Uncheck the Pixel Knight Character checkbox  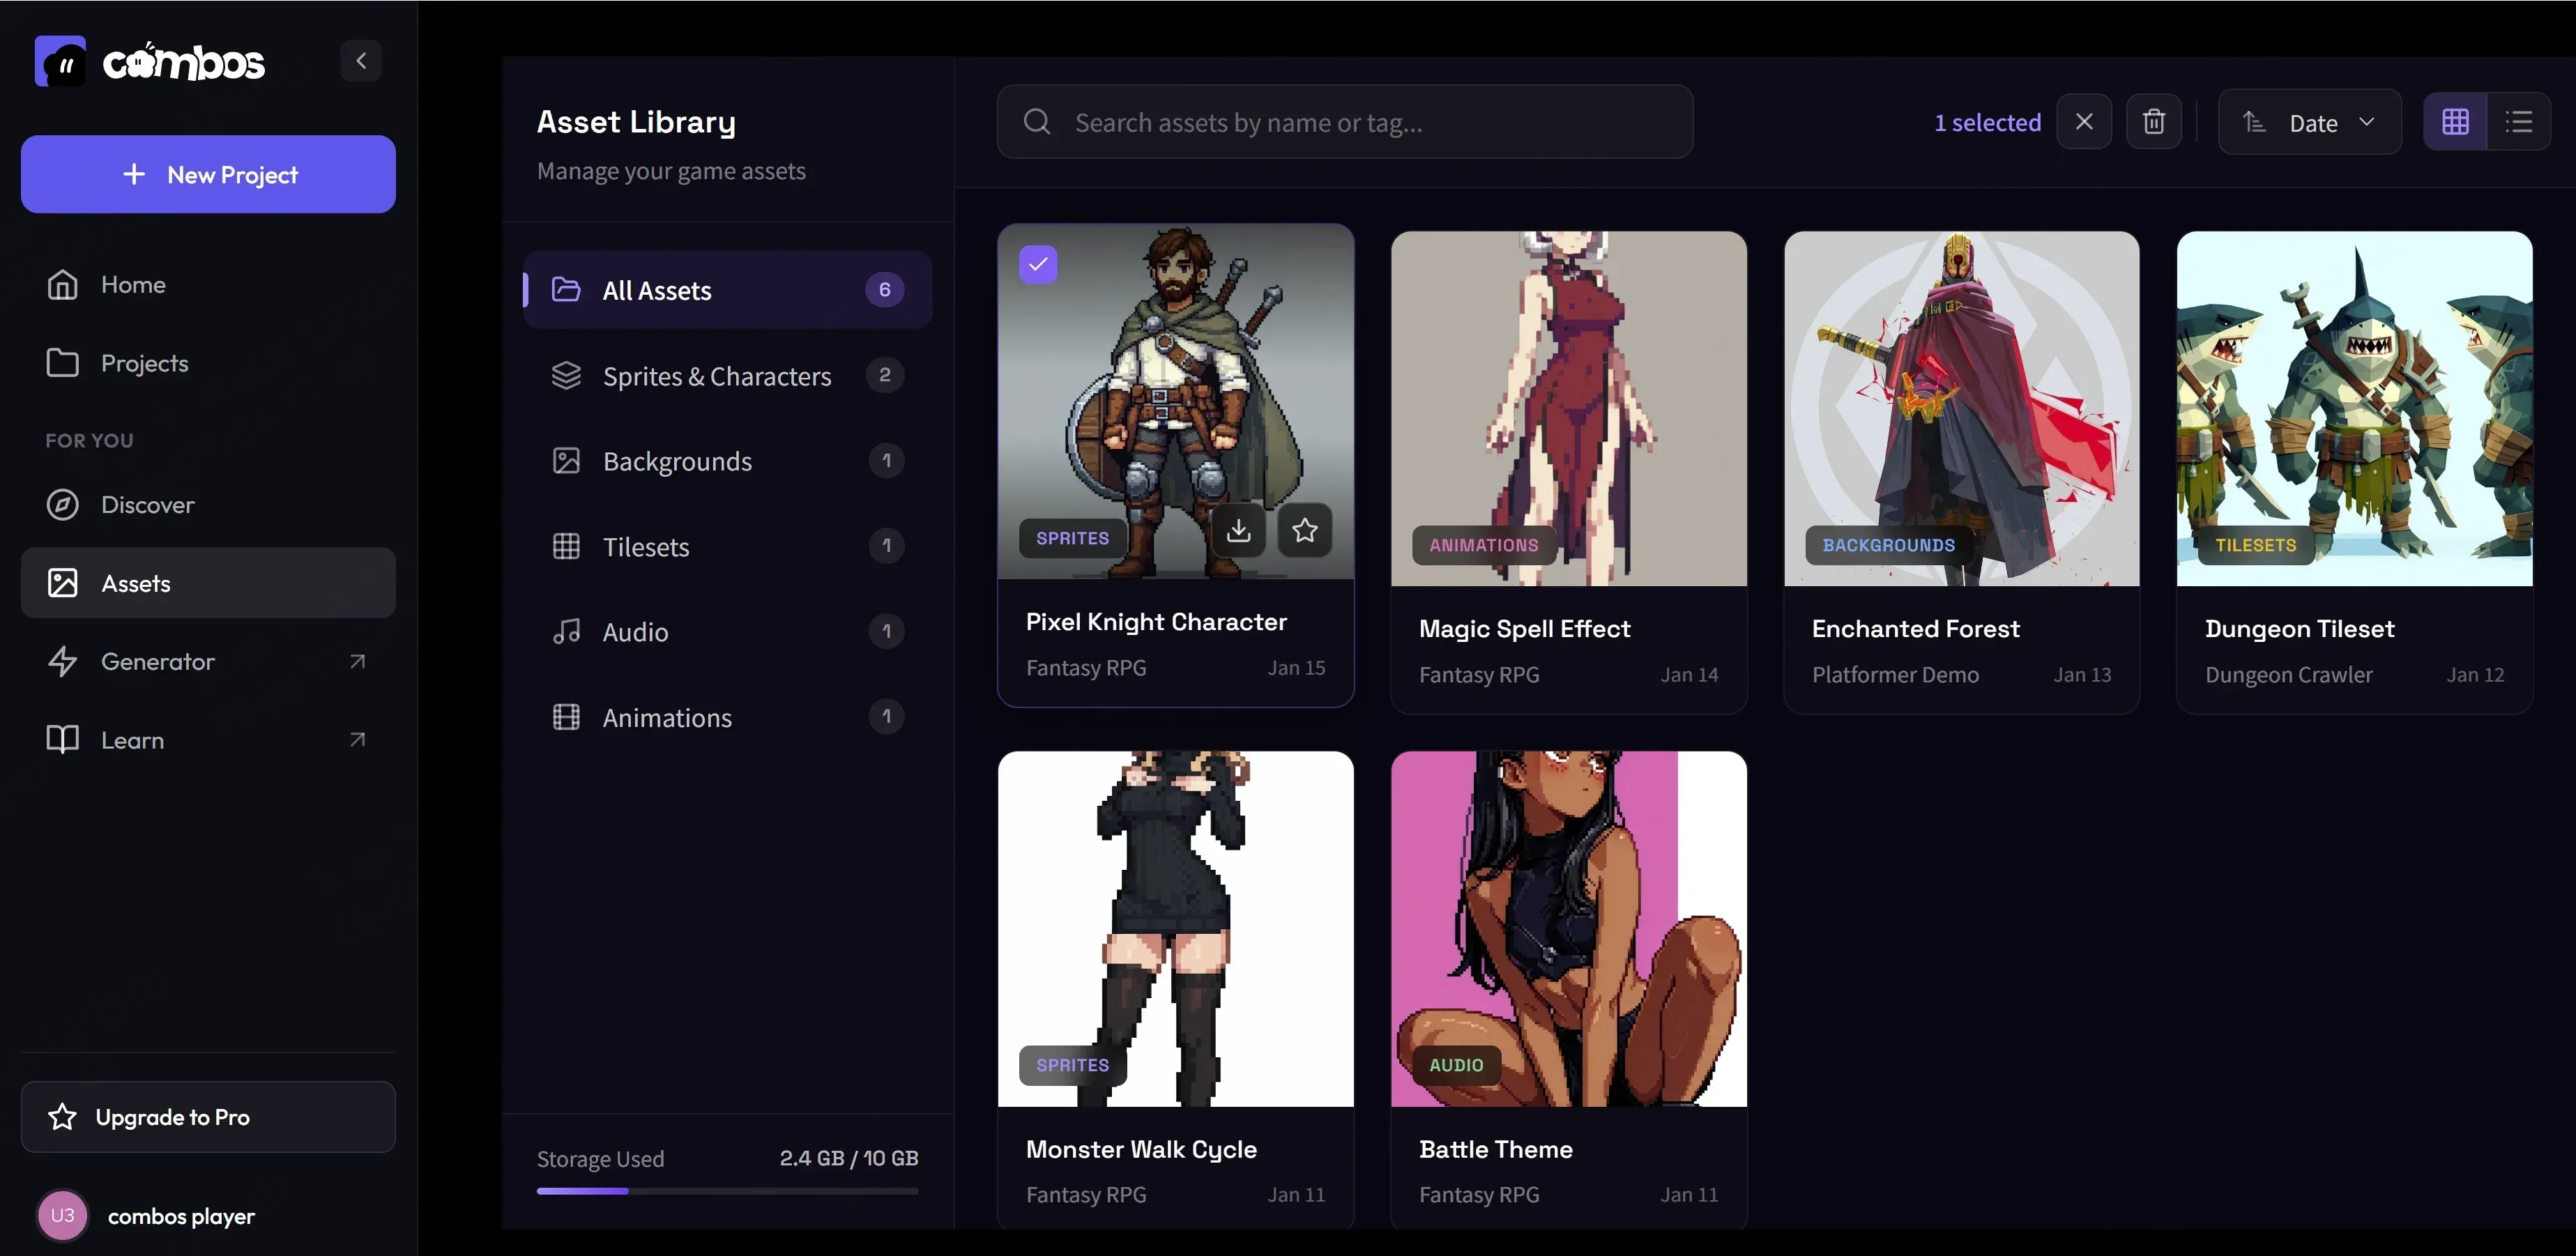click(1038, 264)
